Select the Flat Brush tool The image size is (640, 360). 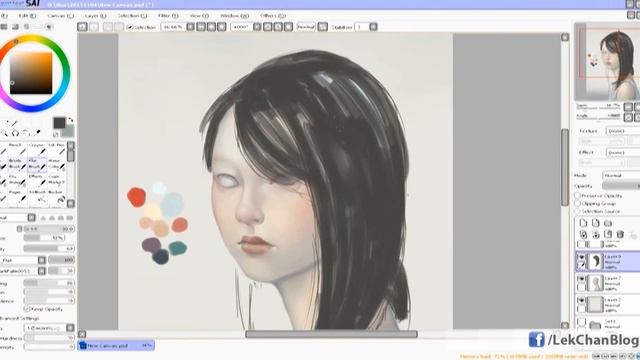[x=36, y=164]
